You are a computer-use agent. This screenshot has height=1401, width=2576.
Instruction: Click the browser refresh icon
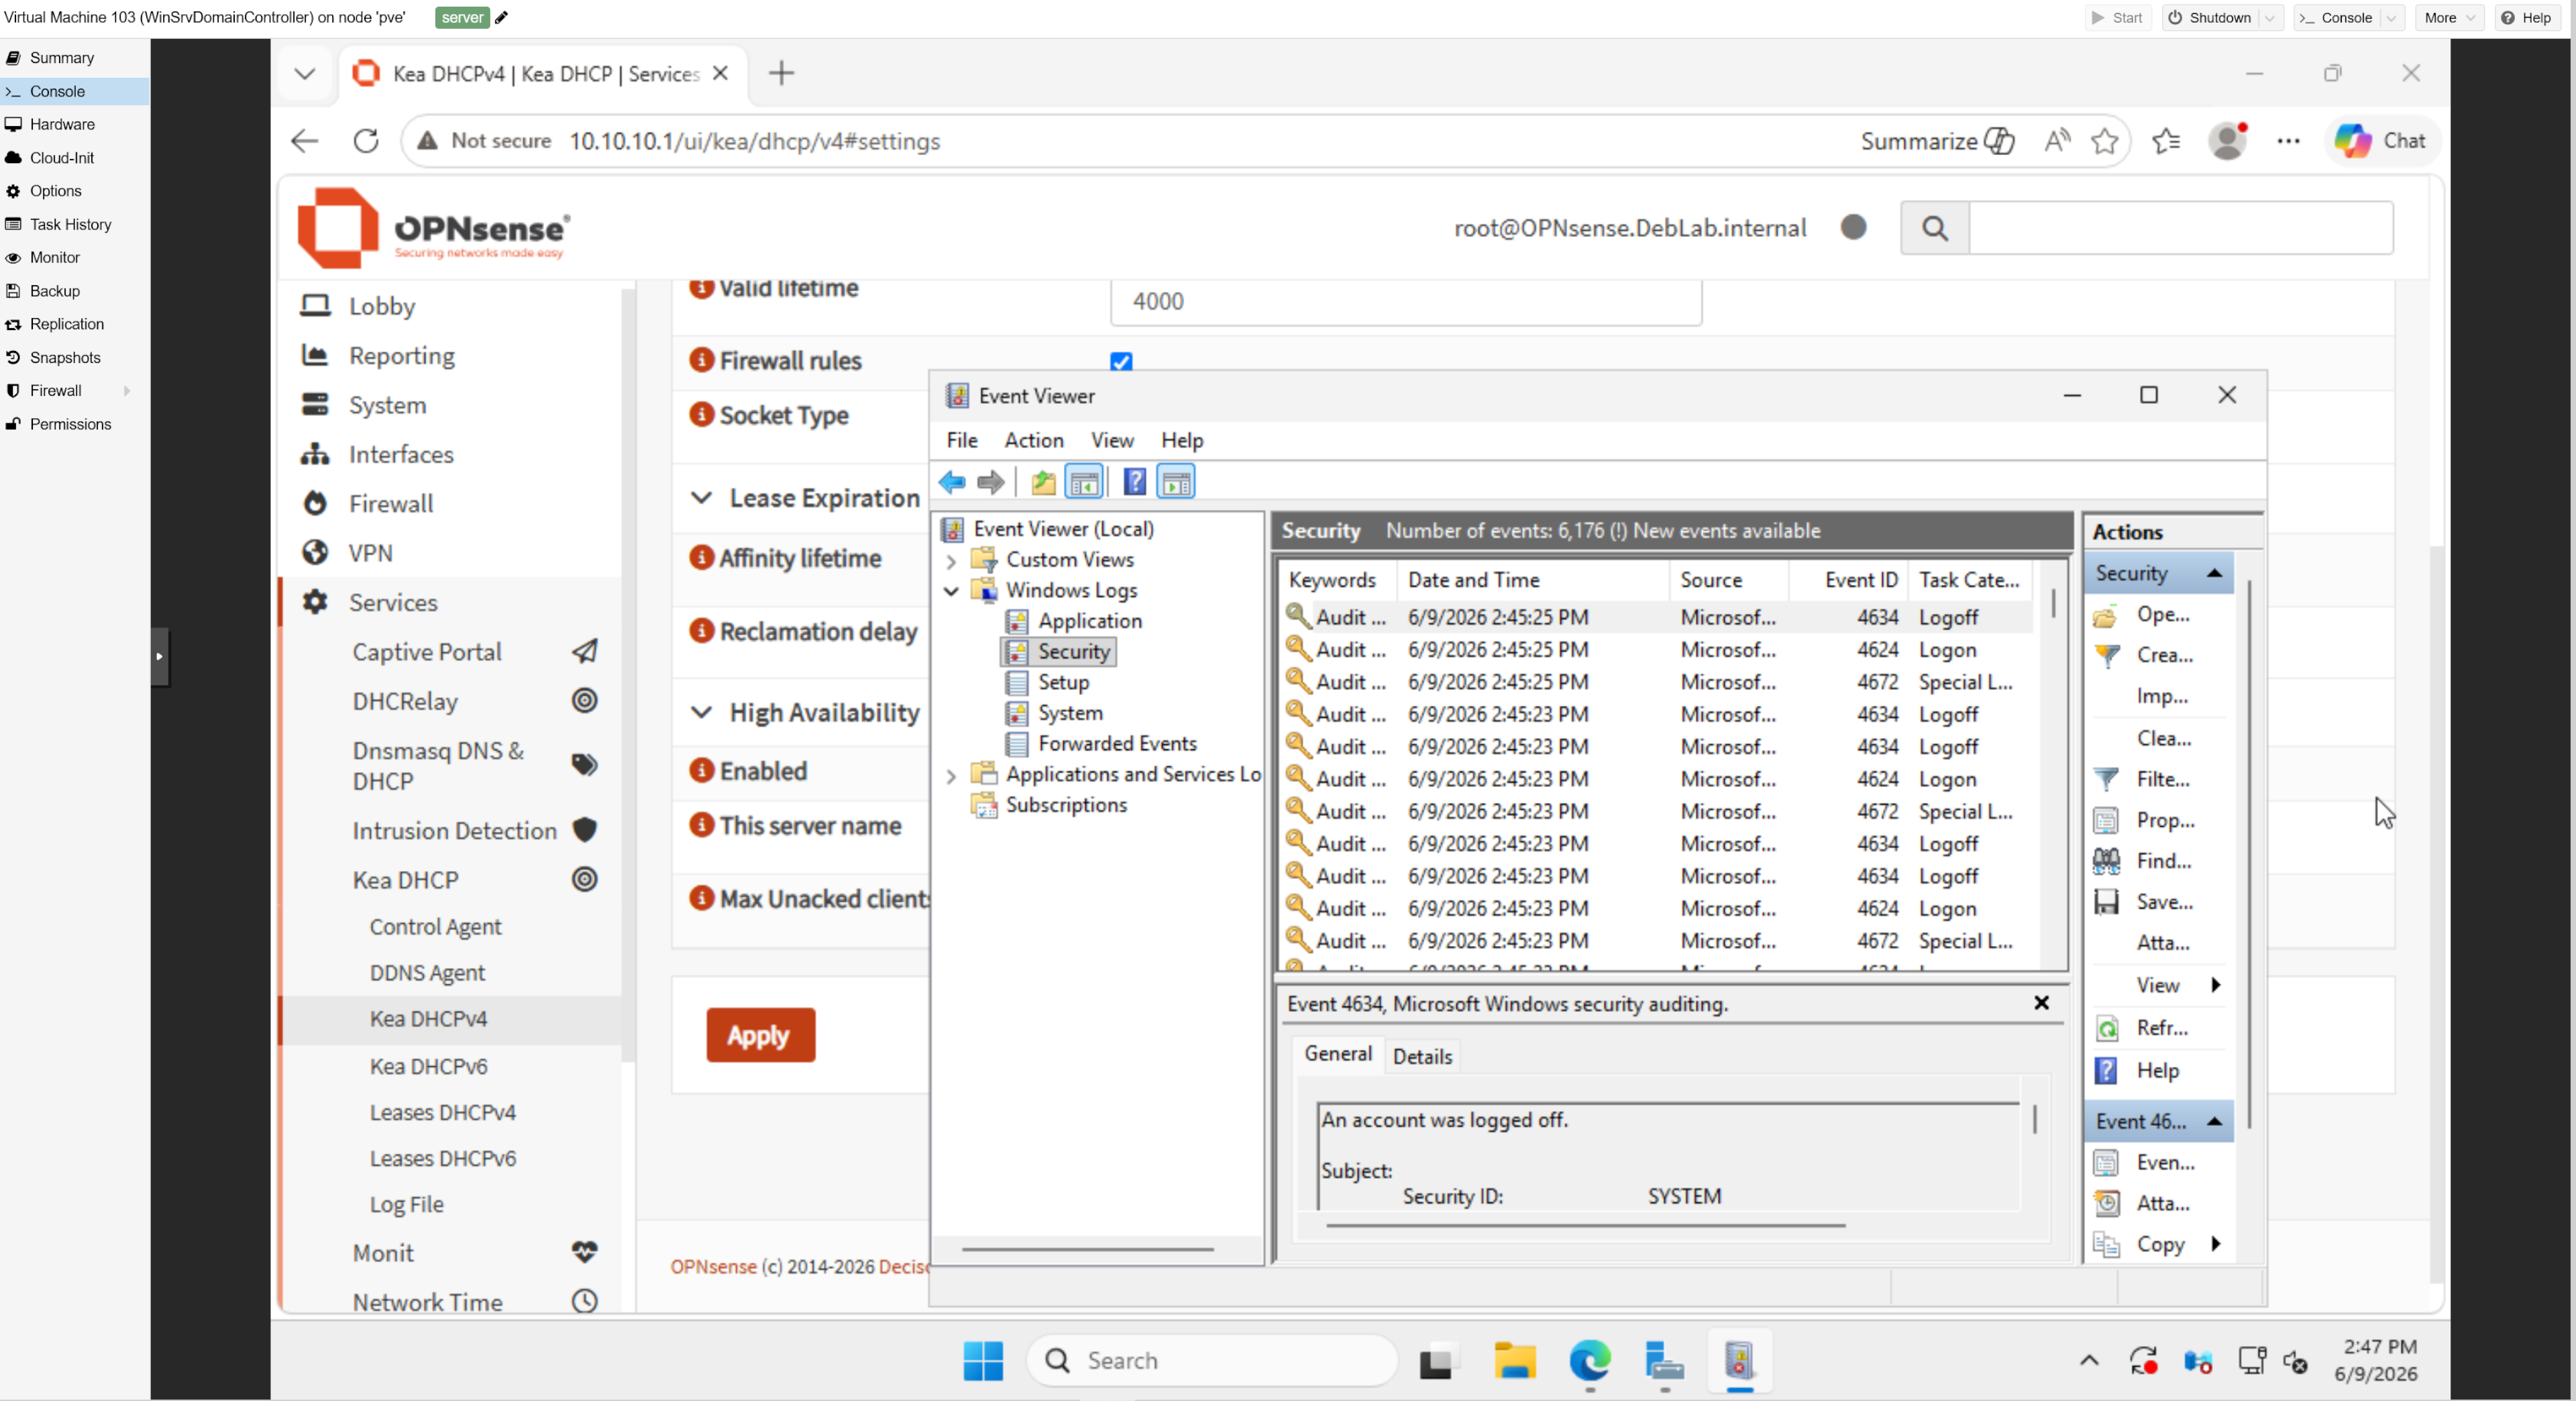(x=366, y=141)
